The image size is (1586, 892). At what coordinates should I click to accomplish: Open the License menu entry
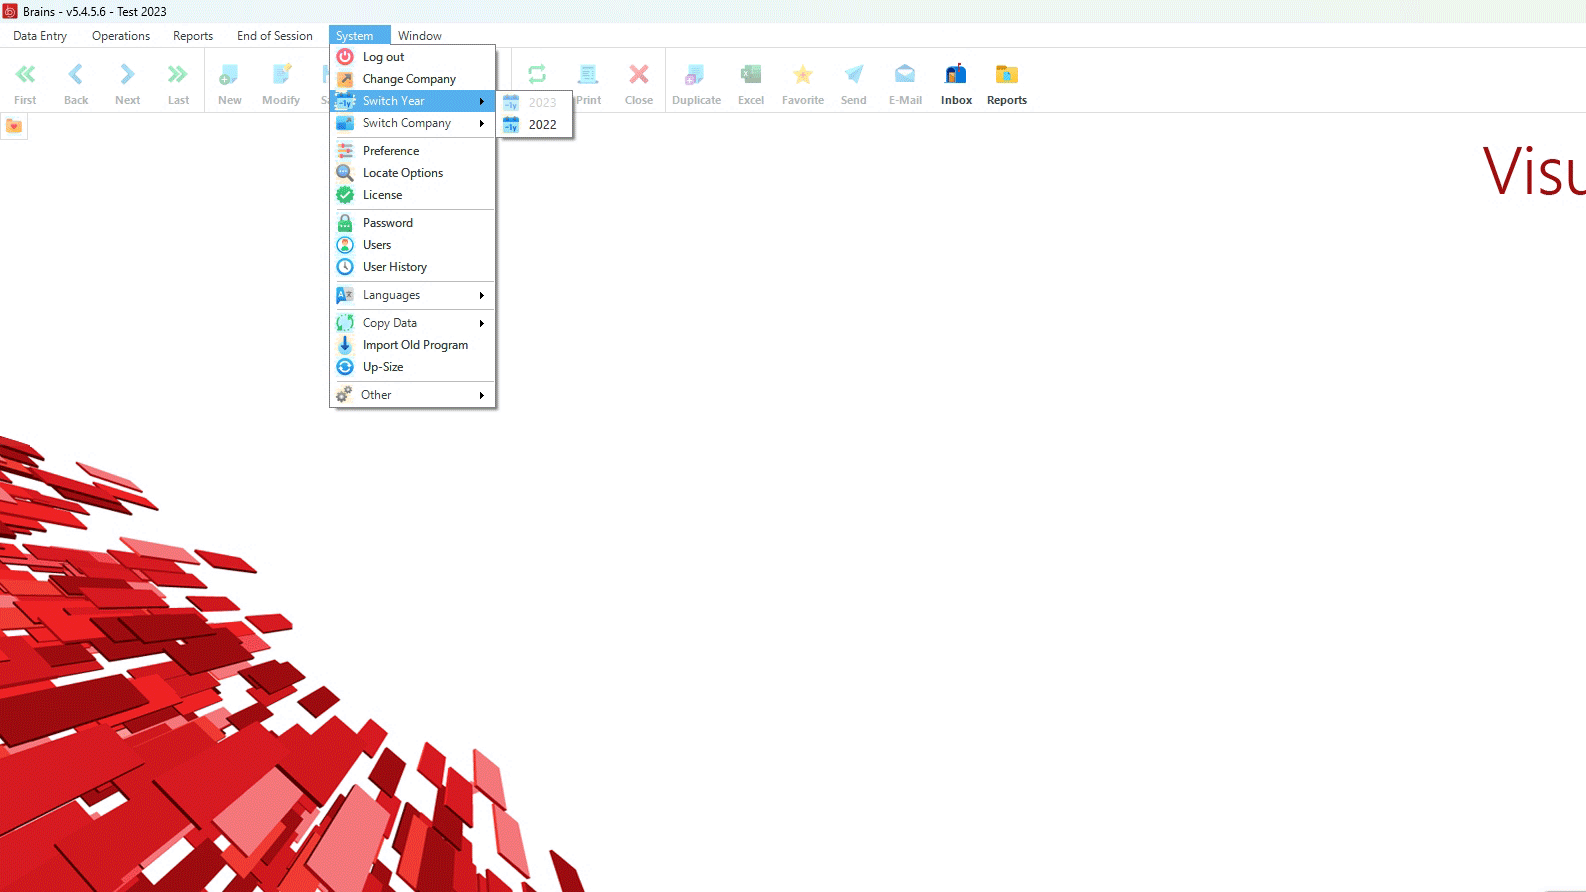click(x=413, y=195)
